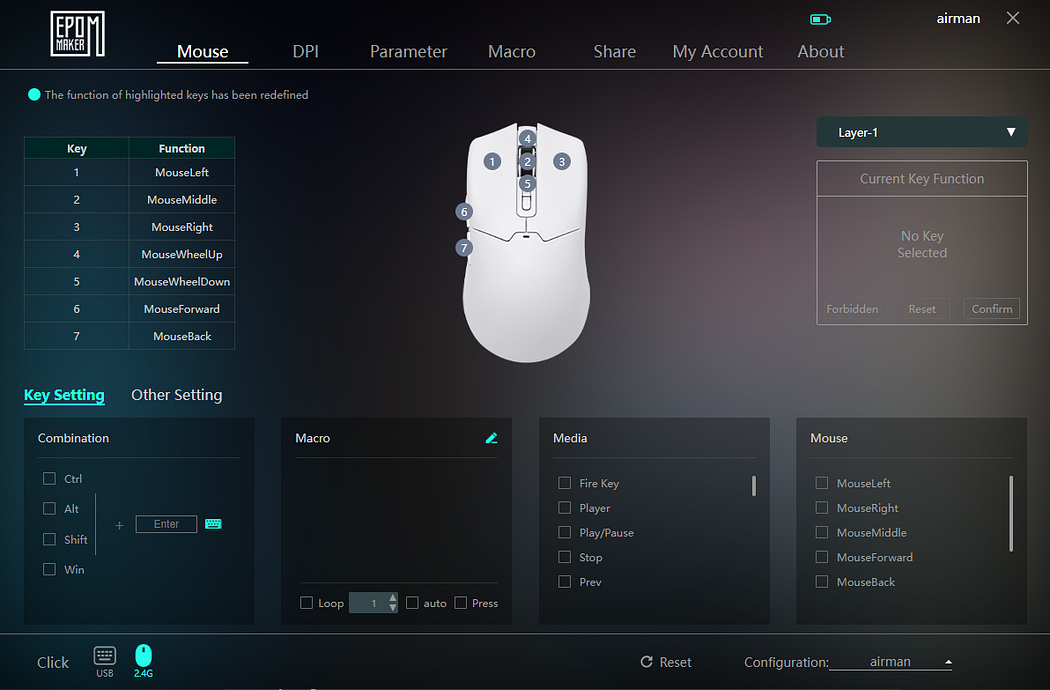Check the MouseForward function option
The width and height of the screenshot is (1050, 690).
click(822, 557)
